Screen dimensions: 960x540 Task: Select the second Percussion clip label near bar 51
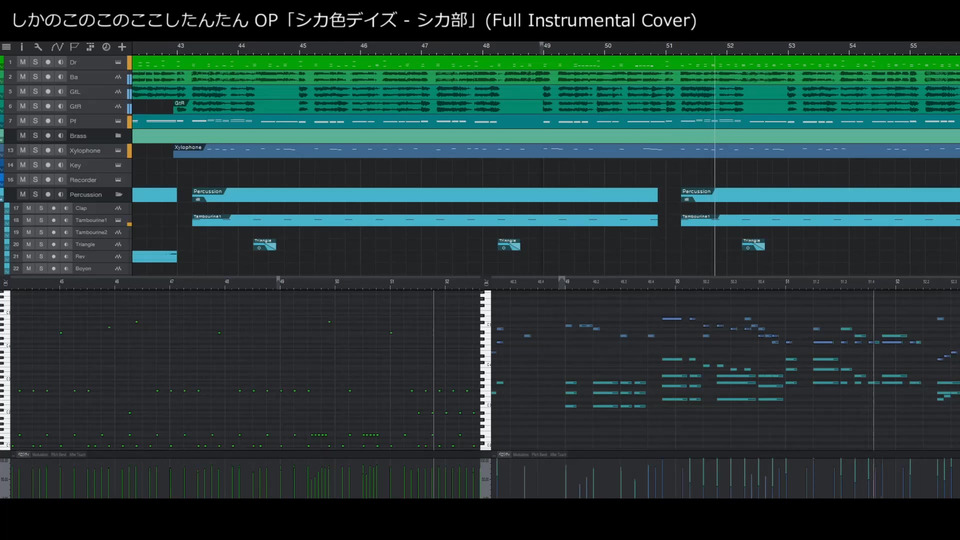pos(697,191)
